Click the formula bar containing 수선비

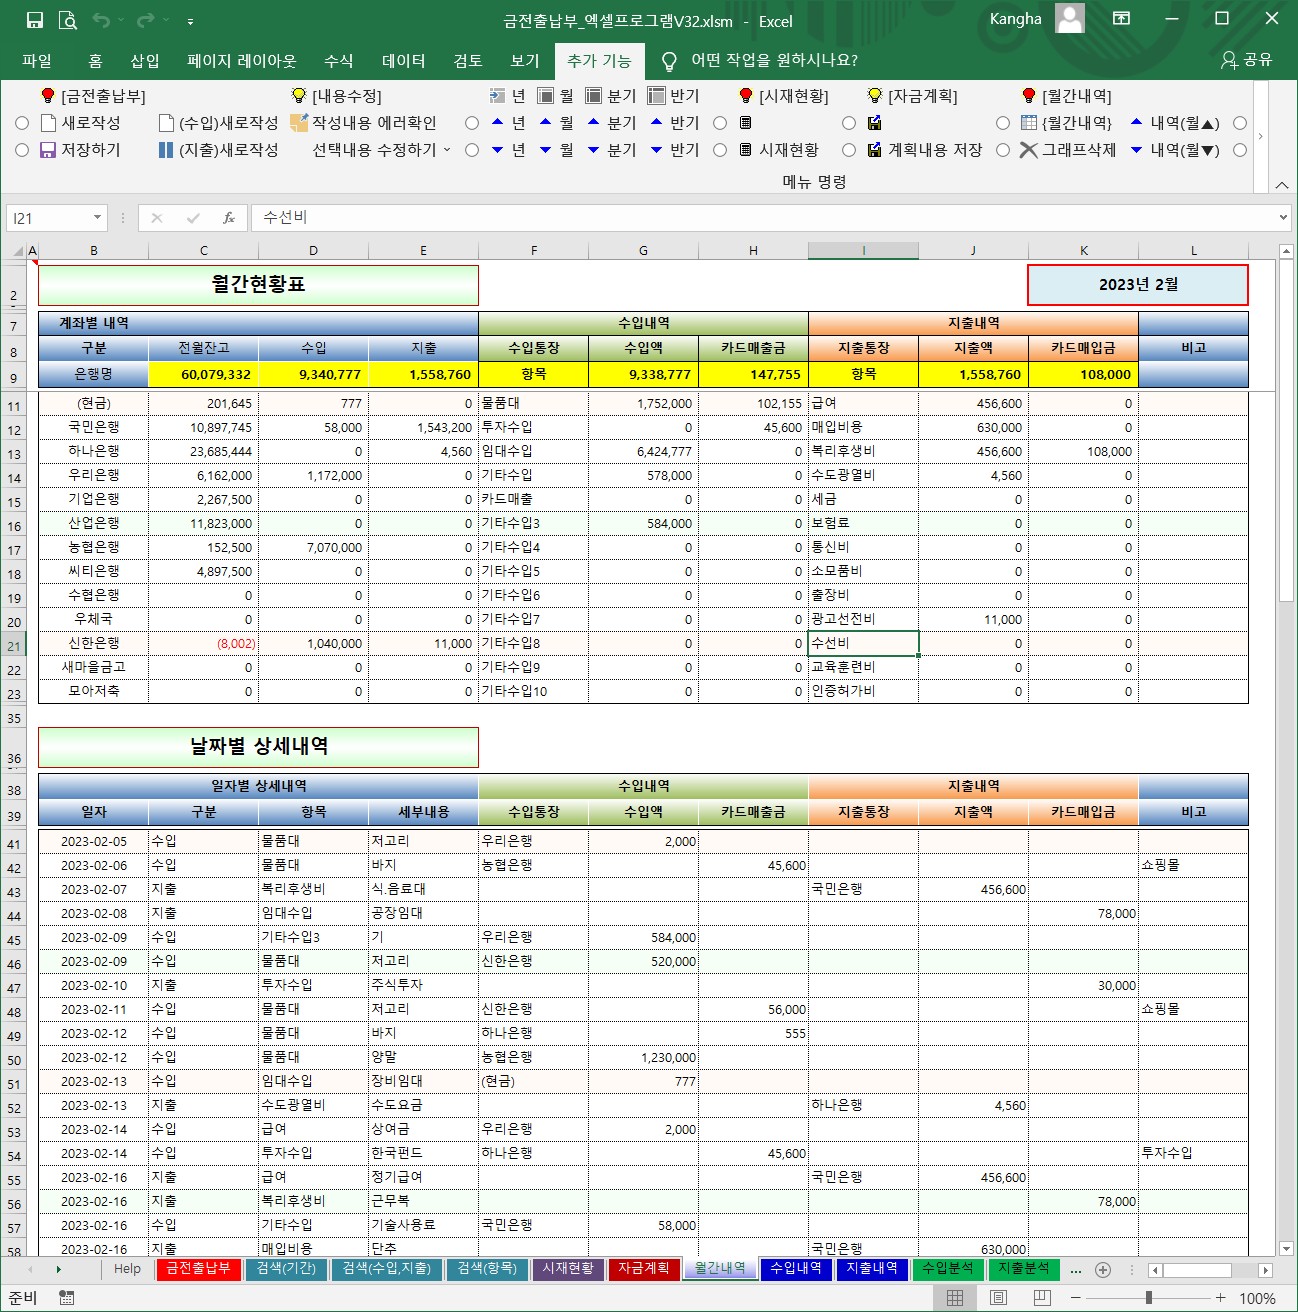[x=762, y=217]
